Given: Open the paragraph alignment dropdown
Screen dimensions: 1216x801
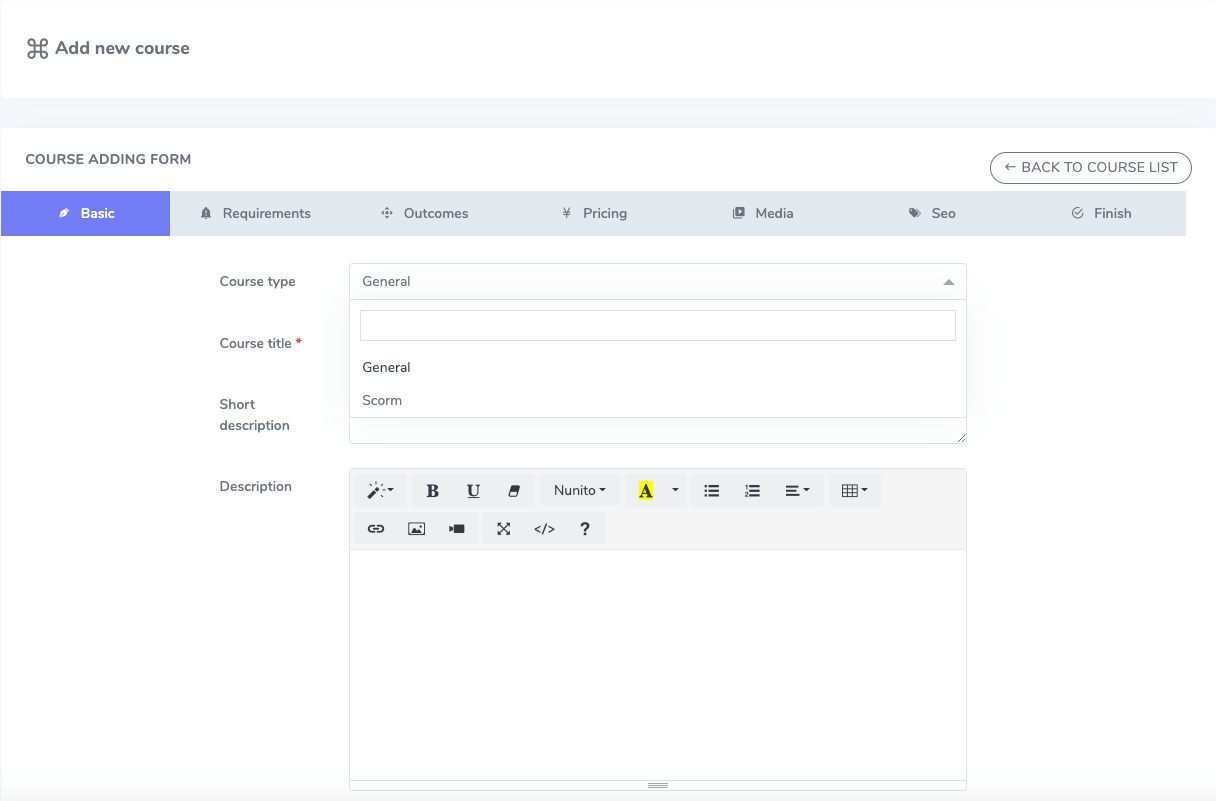Looking at the screenshot, I should pos(797,491).
